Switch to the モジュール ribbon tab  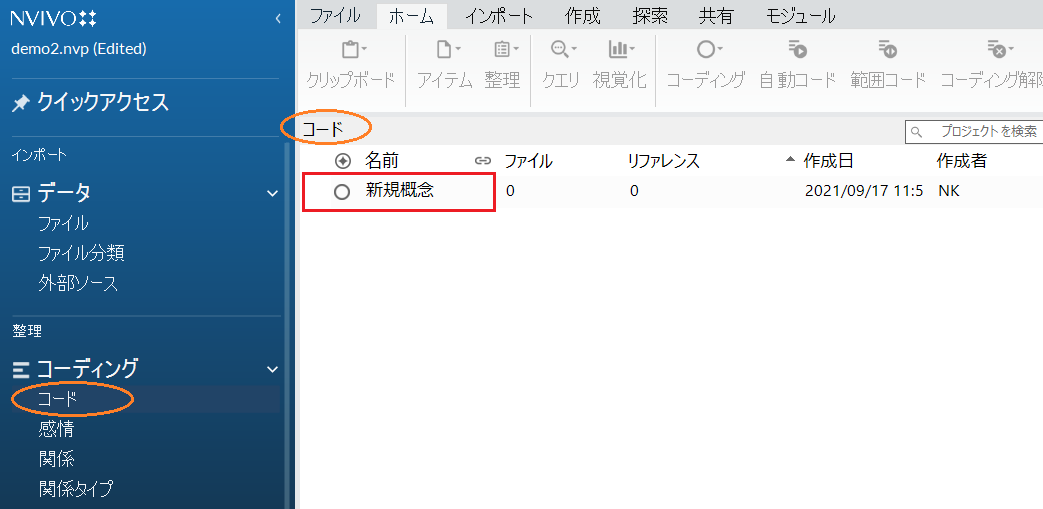(x=800, y=15)
